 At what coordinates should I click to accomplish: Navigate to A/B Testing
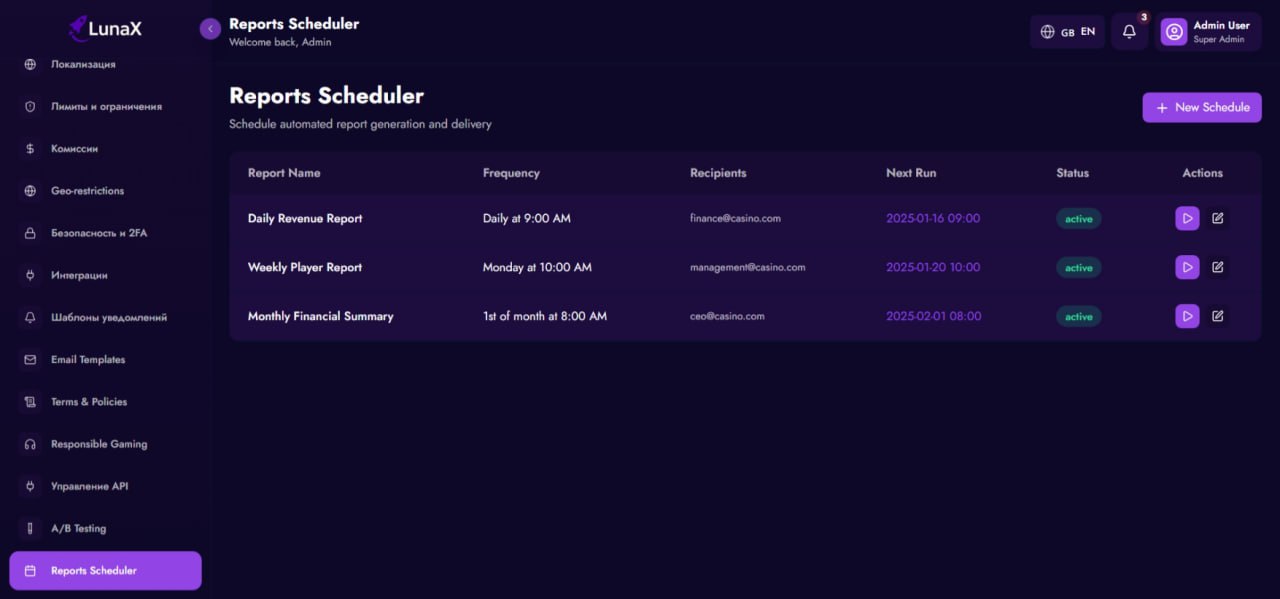point(105,528)
